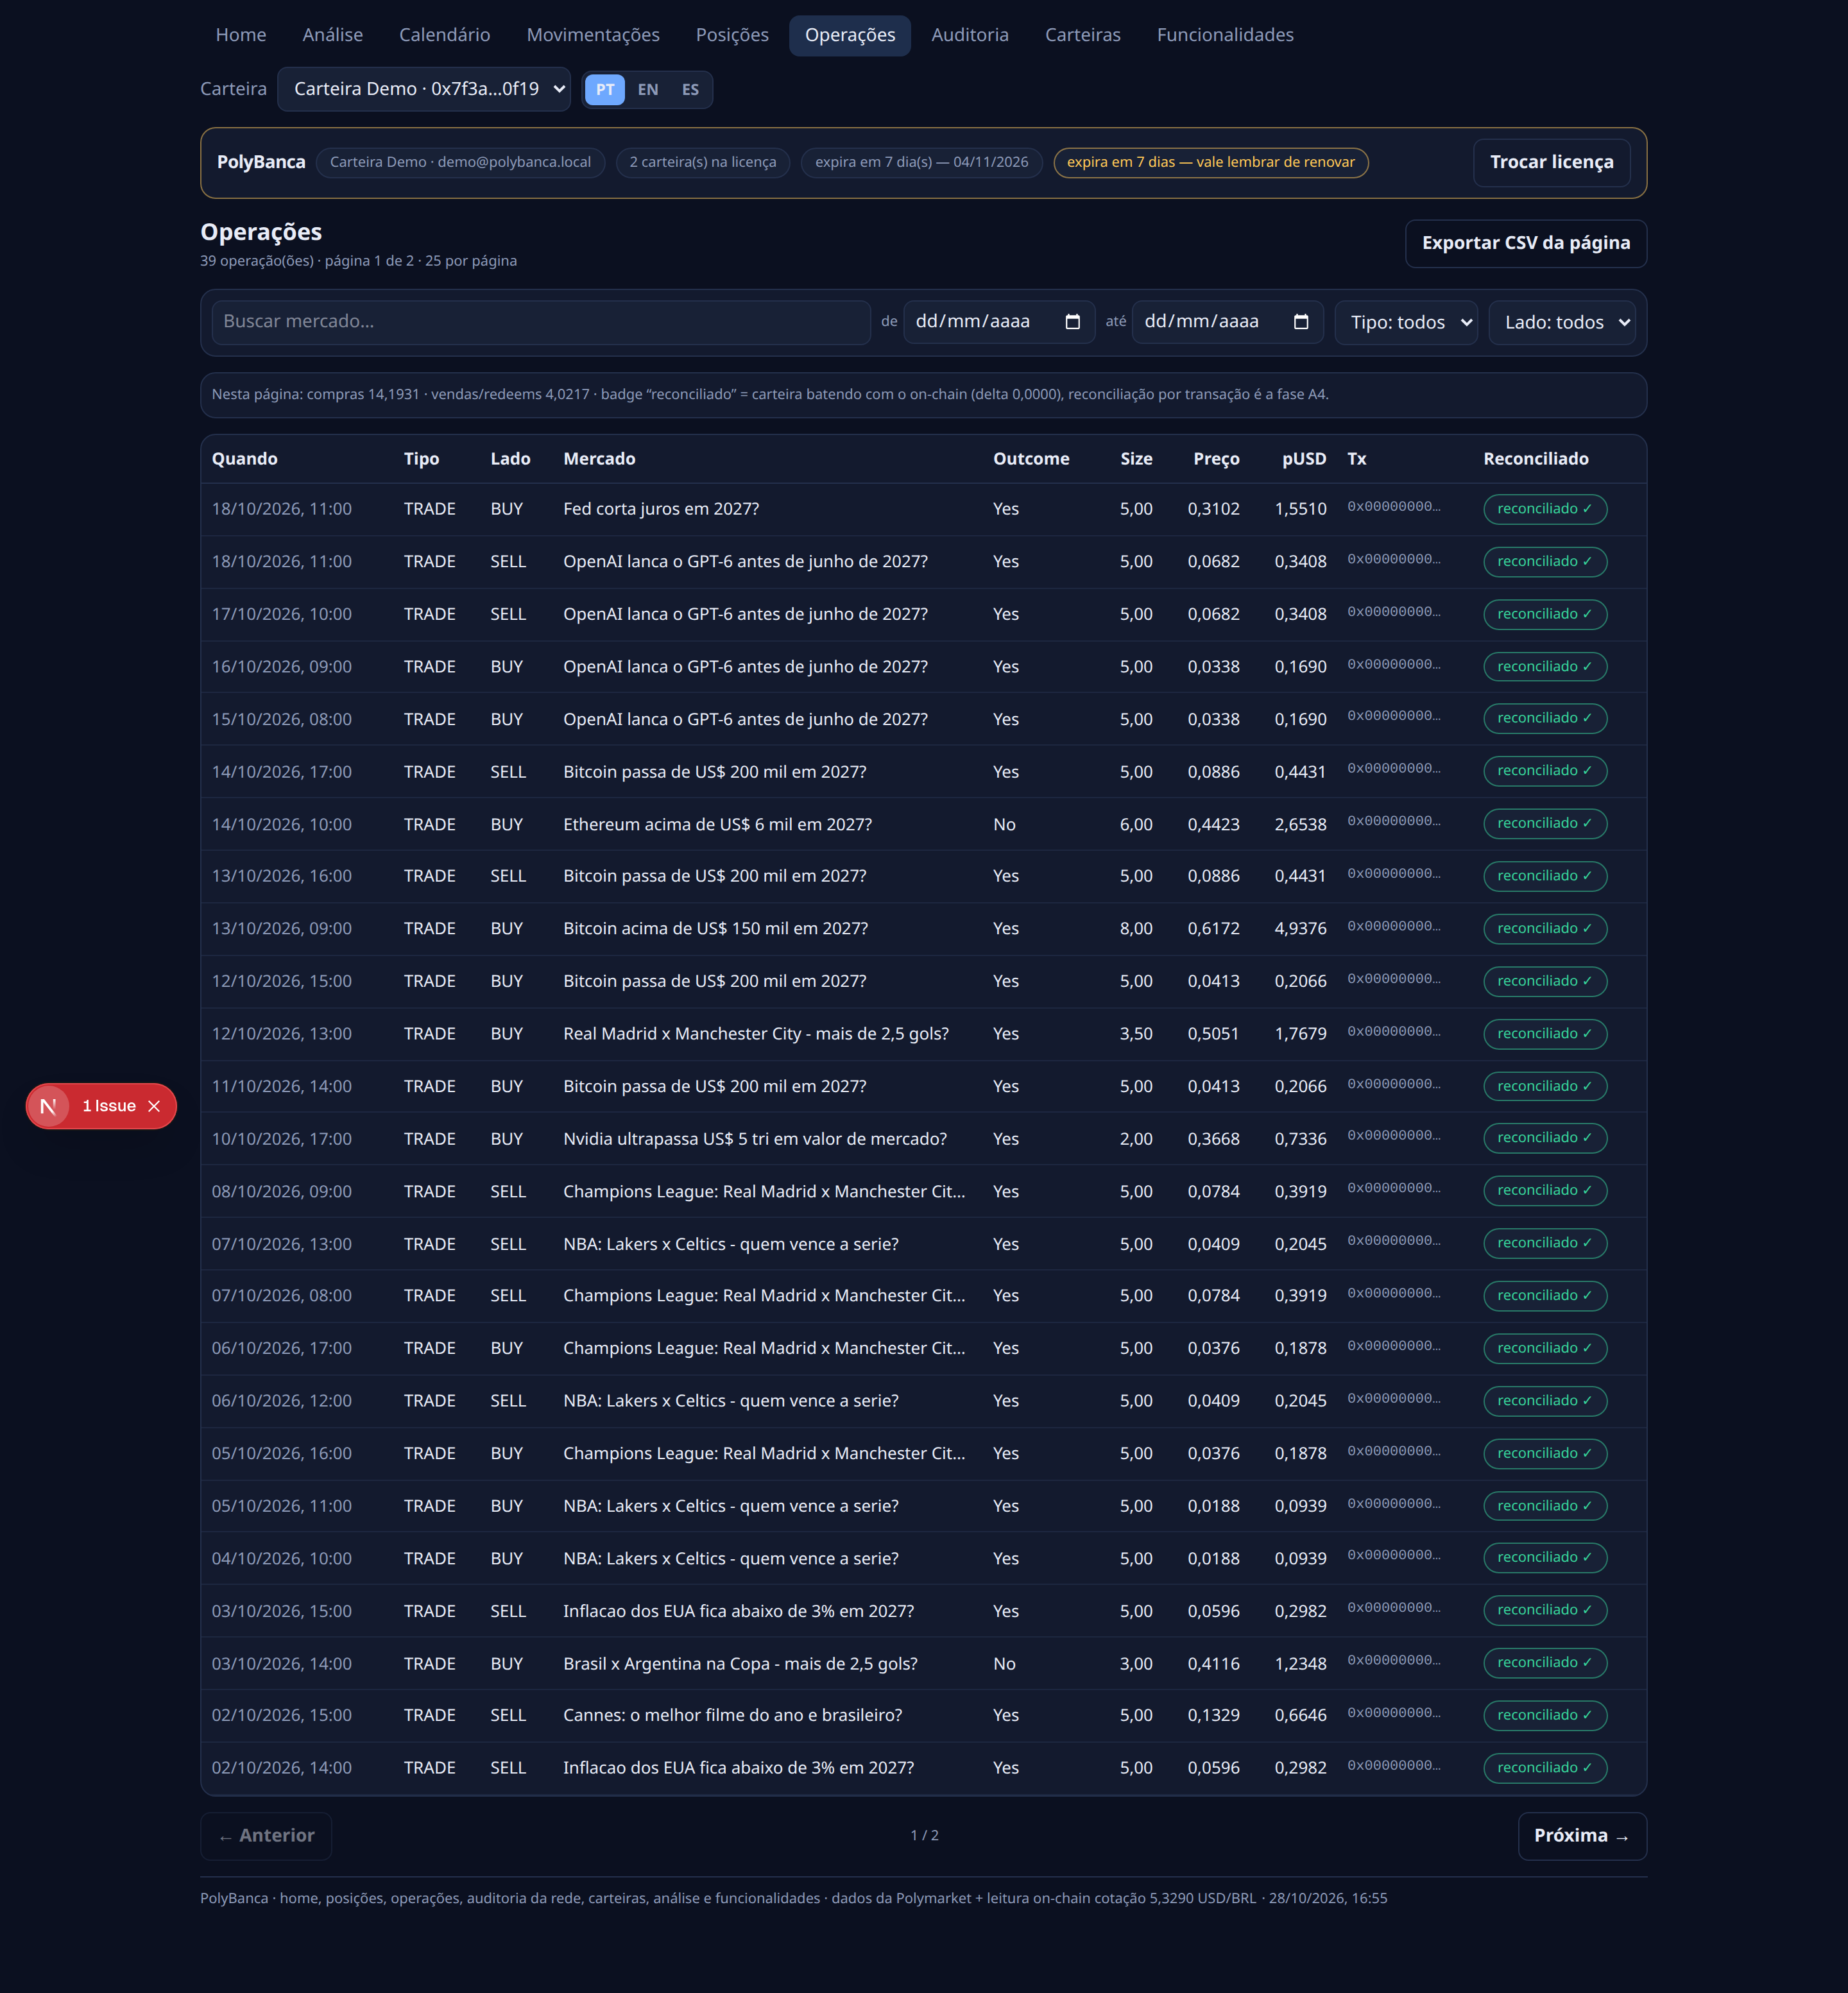
Task: Open the Funcionalidades tab
Action: pos(1225,35)
